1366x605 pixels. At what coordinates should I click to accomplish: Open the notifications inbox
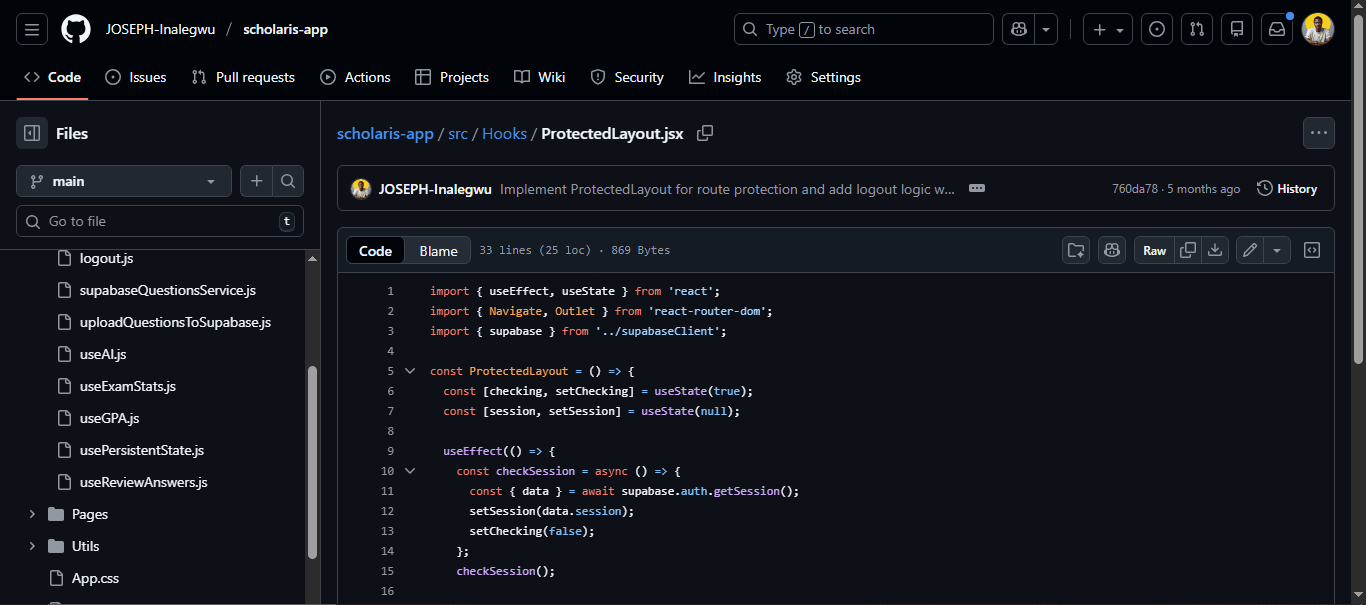point(1276,29)
